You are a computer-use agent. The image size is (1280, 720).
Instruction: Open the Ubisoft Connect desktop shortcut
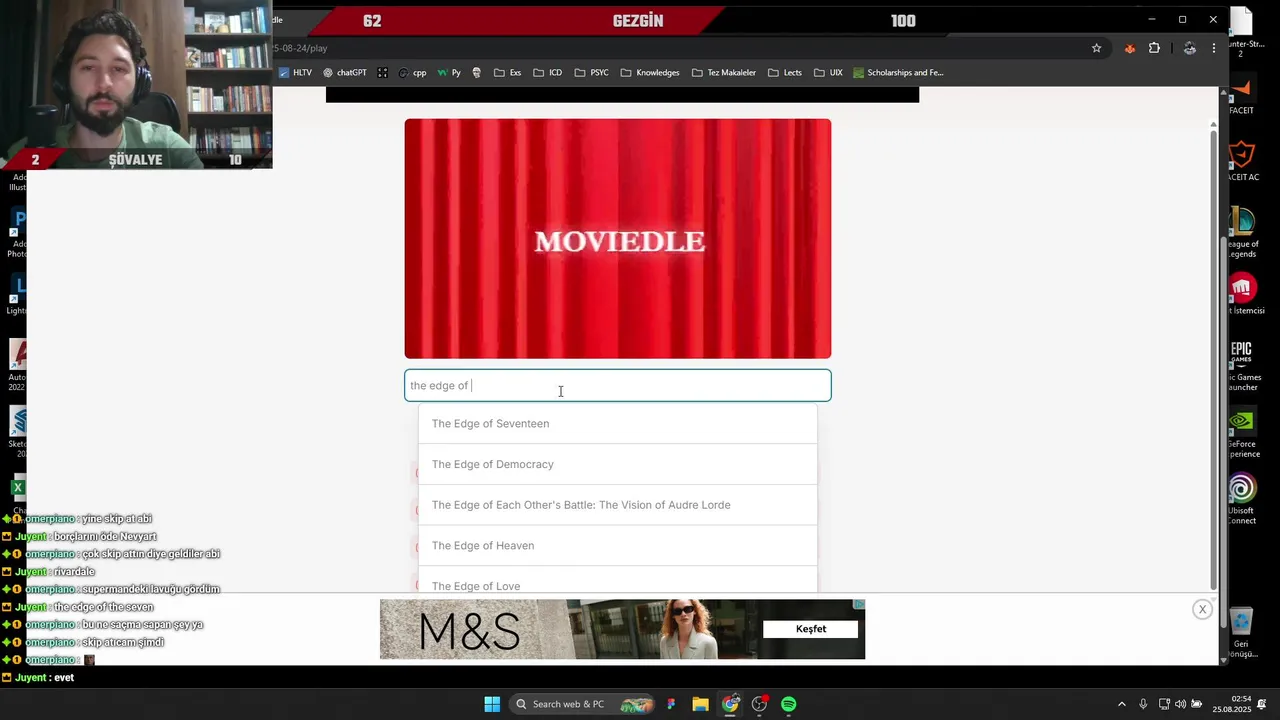click(1242, 498)
